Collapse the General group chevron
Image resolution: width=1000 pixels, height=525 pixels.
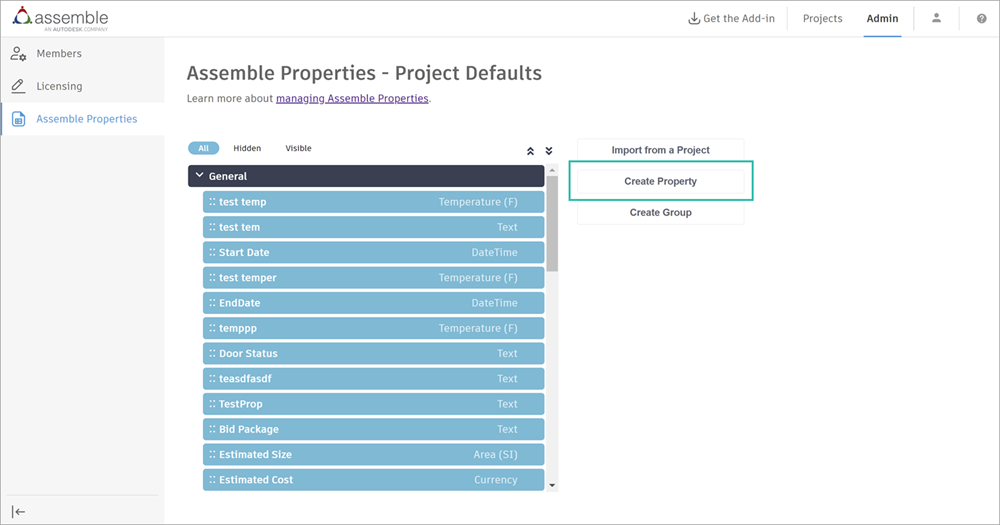199,176
